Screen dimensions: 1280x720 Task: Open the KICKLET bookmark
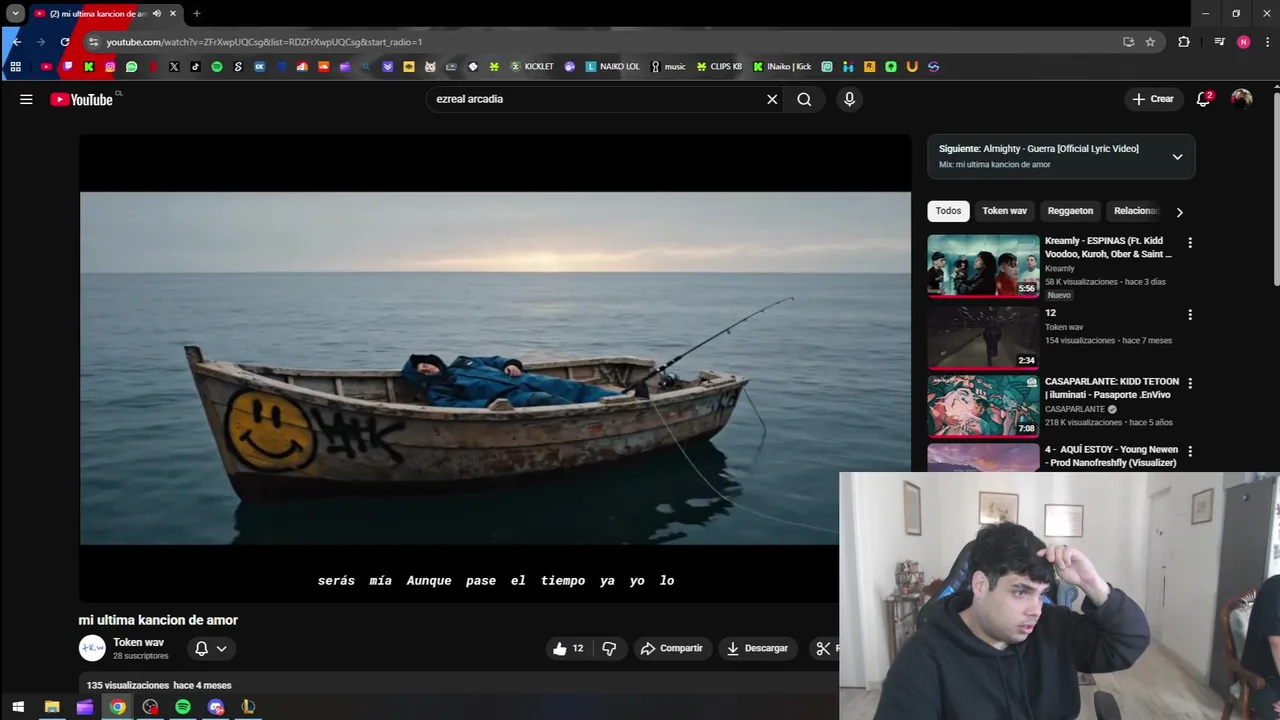532,67
